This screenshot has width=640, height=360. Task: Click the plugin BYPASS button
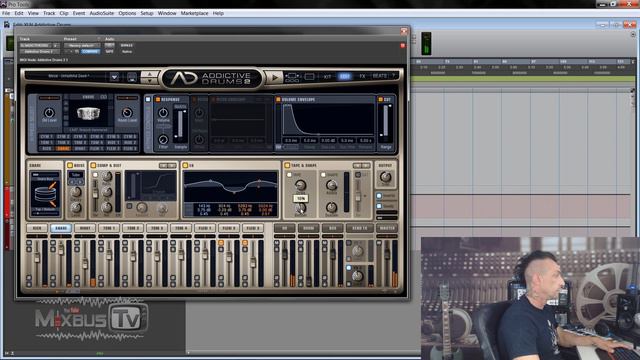pos(127,45)
